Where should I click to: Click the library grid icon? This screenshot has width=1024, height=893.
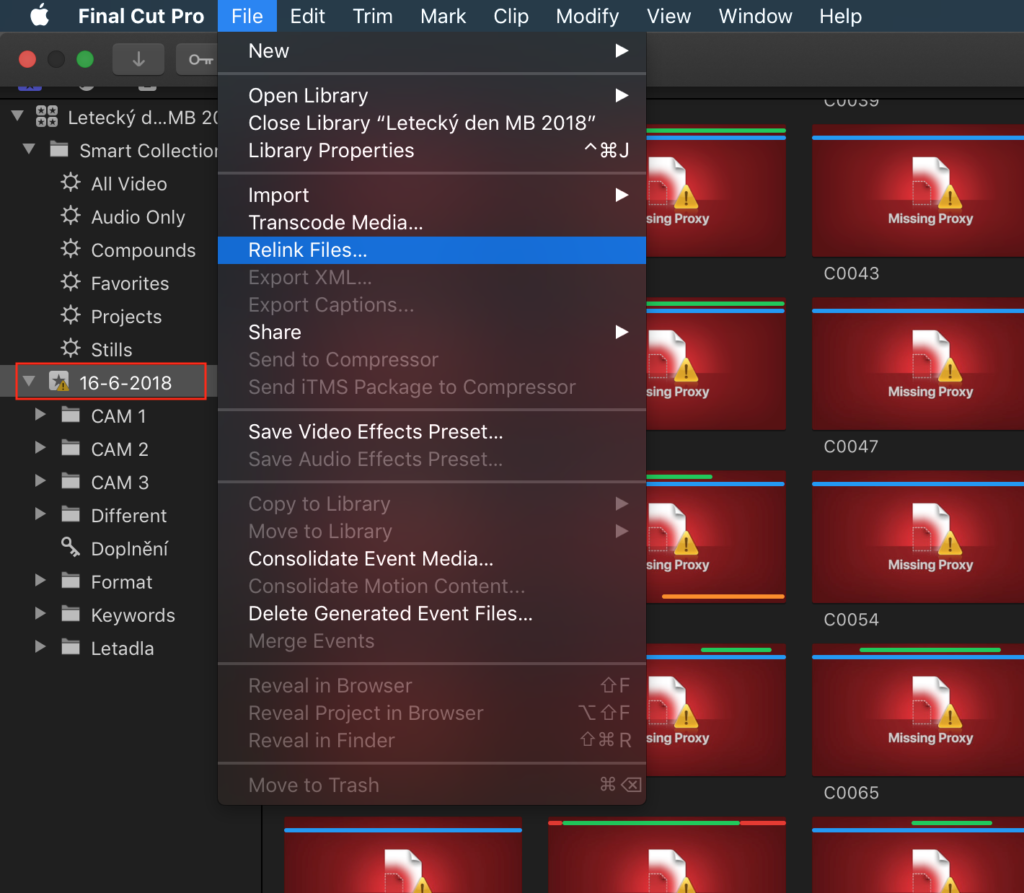pyautogui.click(x=47, y=117)
